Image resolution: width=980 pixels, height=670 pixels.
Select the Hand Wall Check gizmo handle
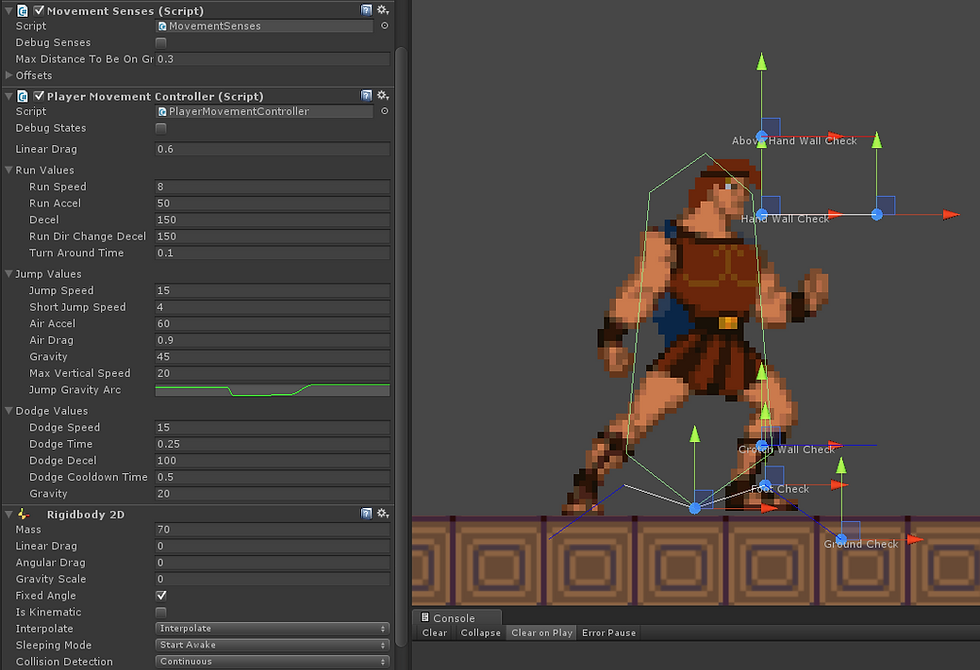click(x=762, y=214)
